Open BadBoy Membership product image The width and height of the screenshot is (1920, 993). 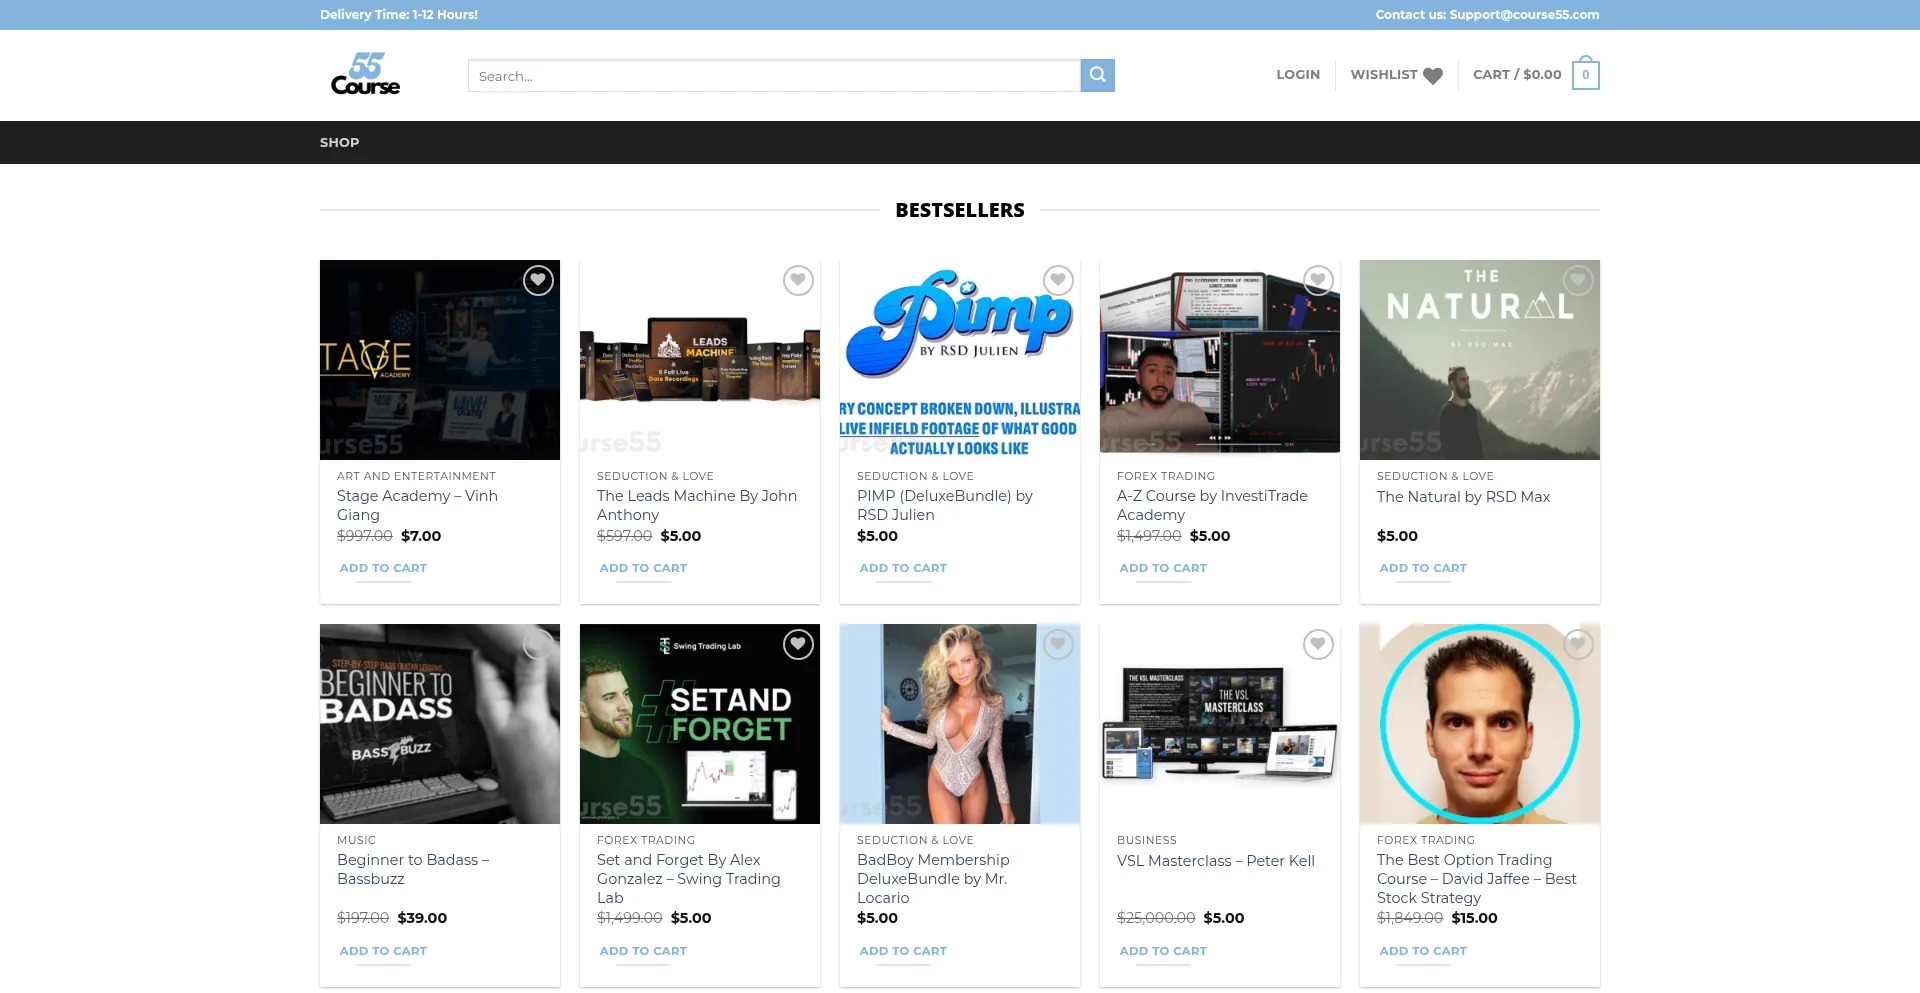coord(960,724)
